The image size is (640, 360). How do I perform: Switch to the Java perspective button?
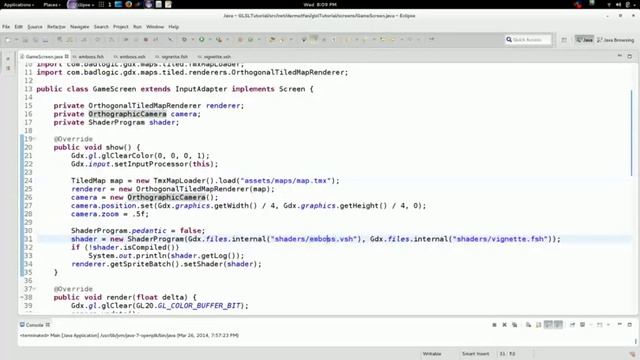(584, 40)
